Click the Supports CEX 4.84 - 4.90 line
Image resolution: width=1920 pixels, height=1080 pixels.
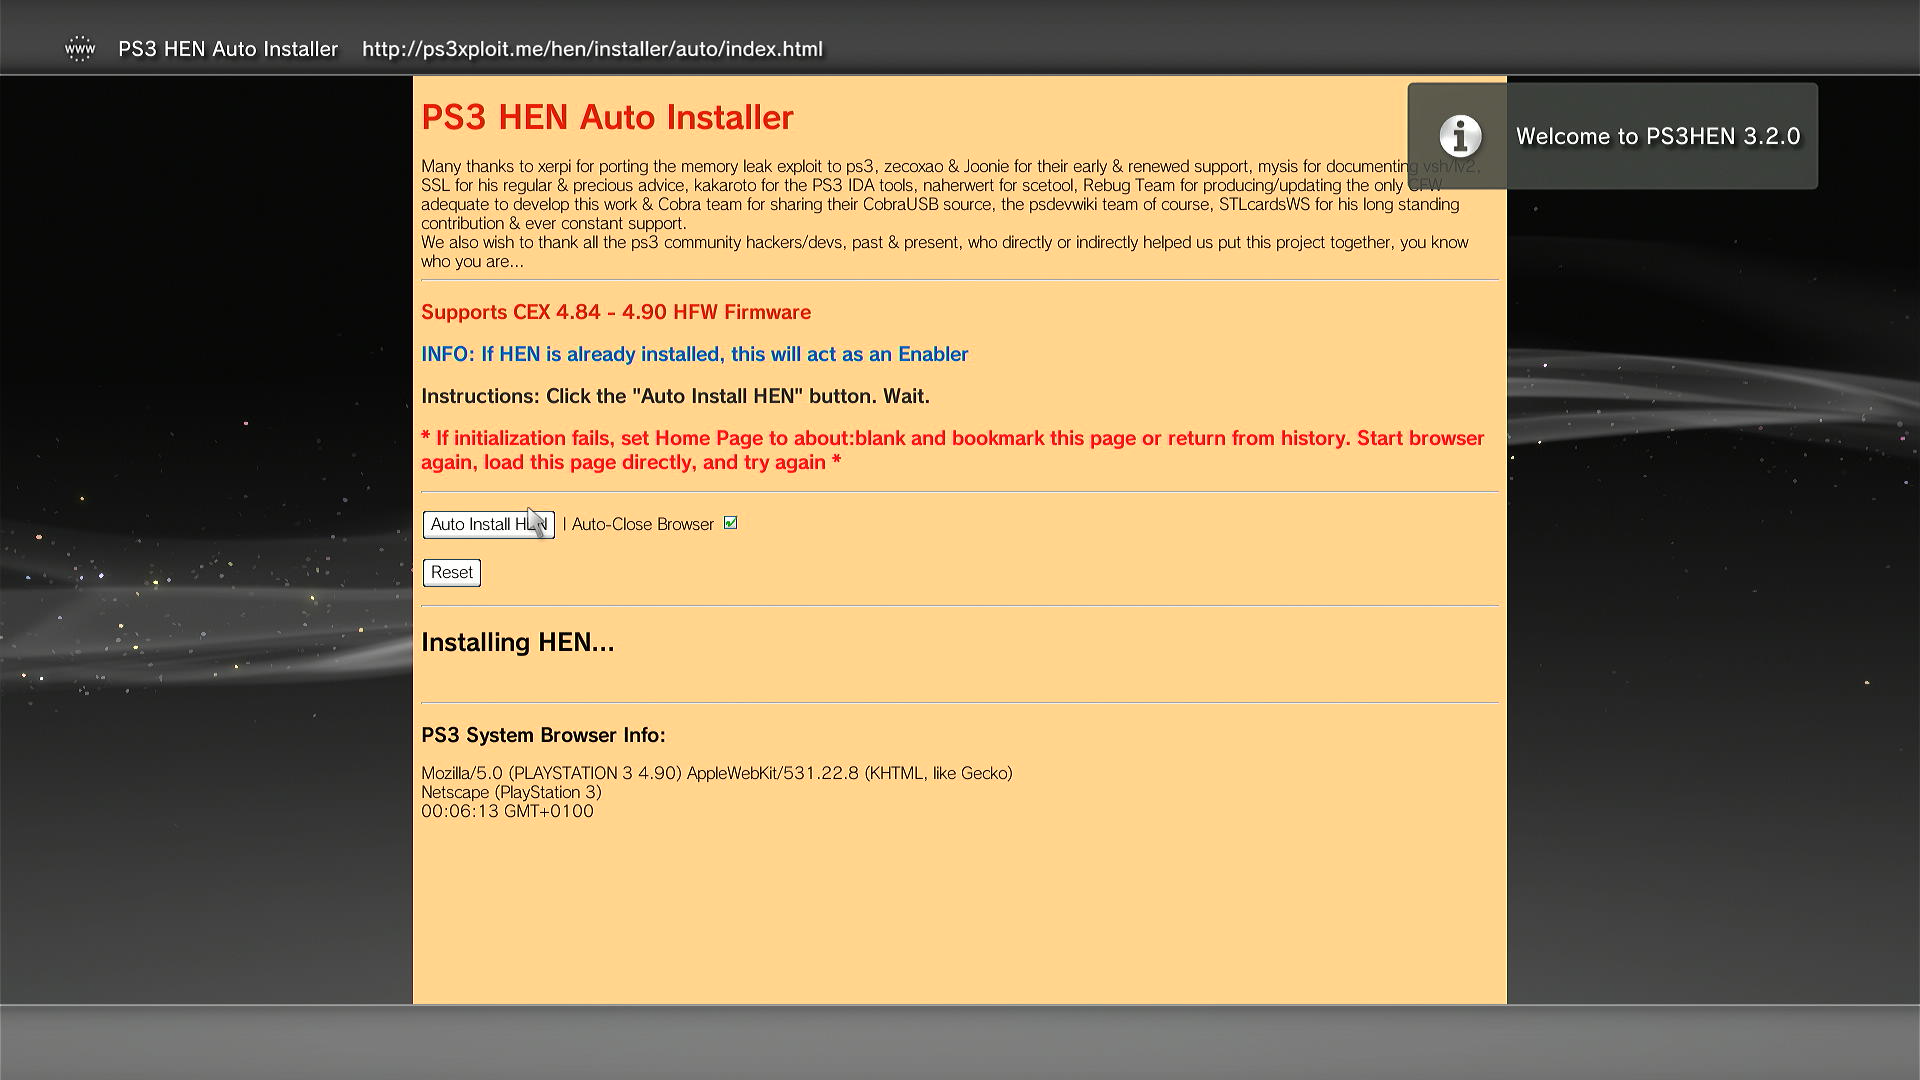pos(615,312)
